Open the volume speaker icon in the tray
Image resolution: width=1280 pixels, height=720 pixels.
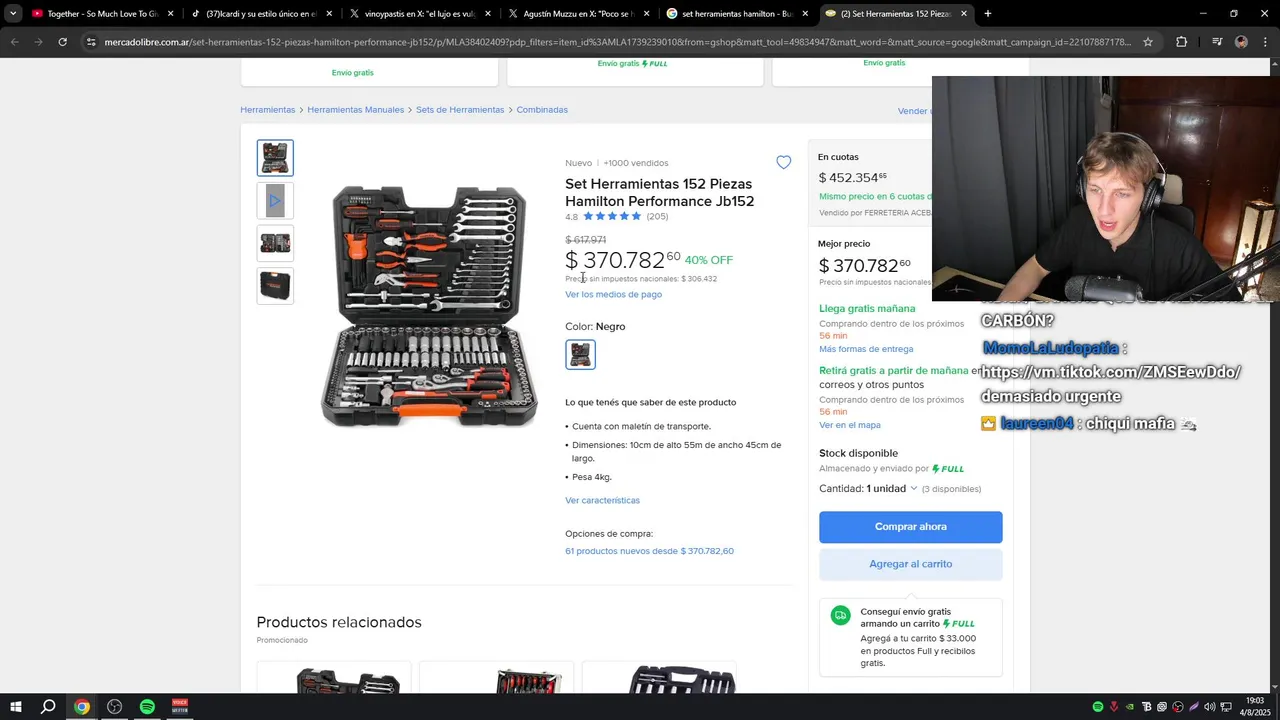click(x=1210, y=707)
